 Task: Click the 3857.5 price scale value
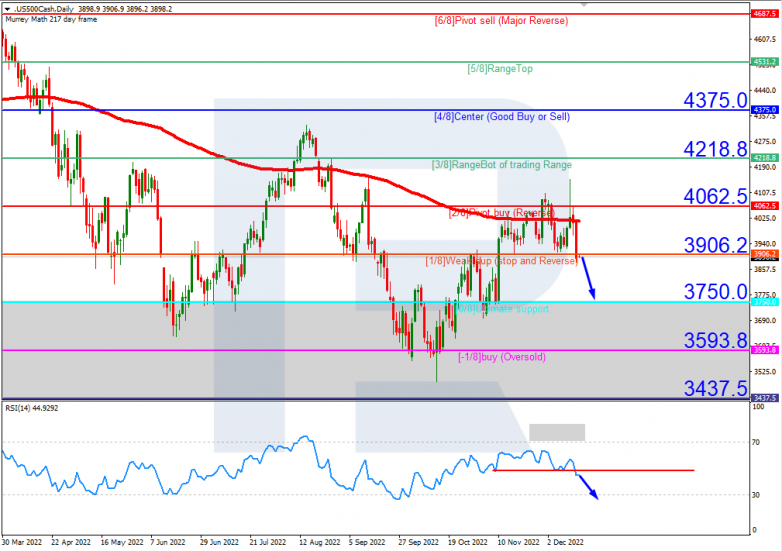765,269
